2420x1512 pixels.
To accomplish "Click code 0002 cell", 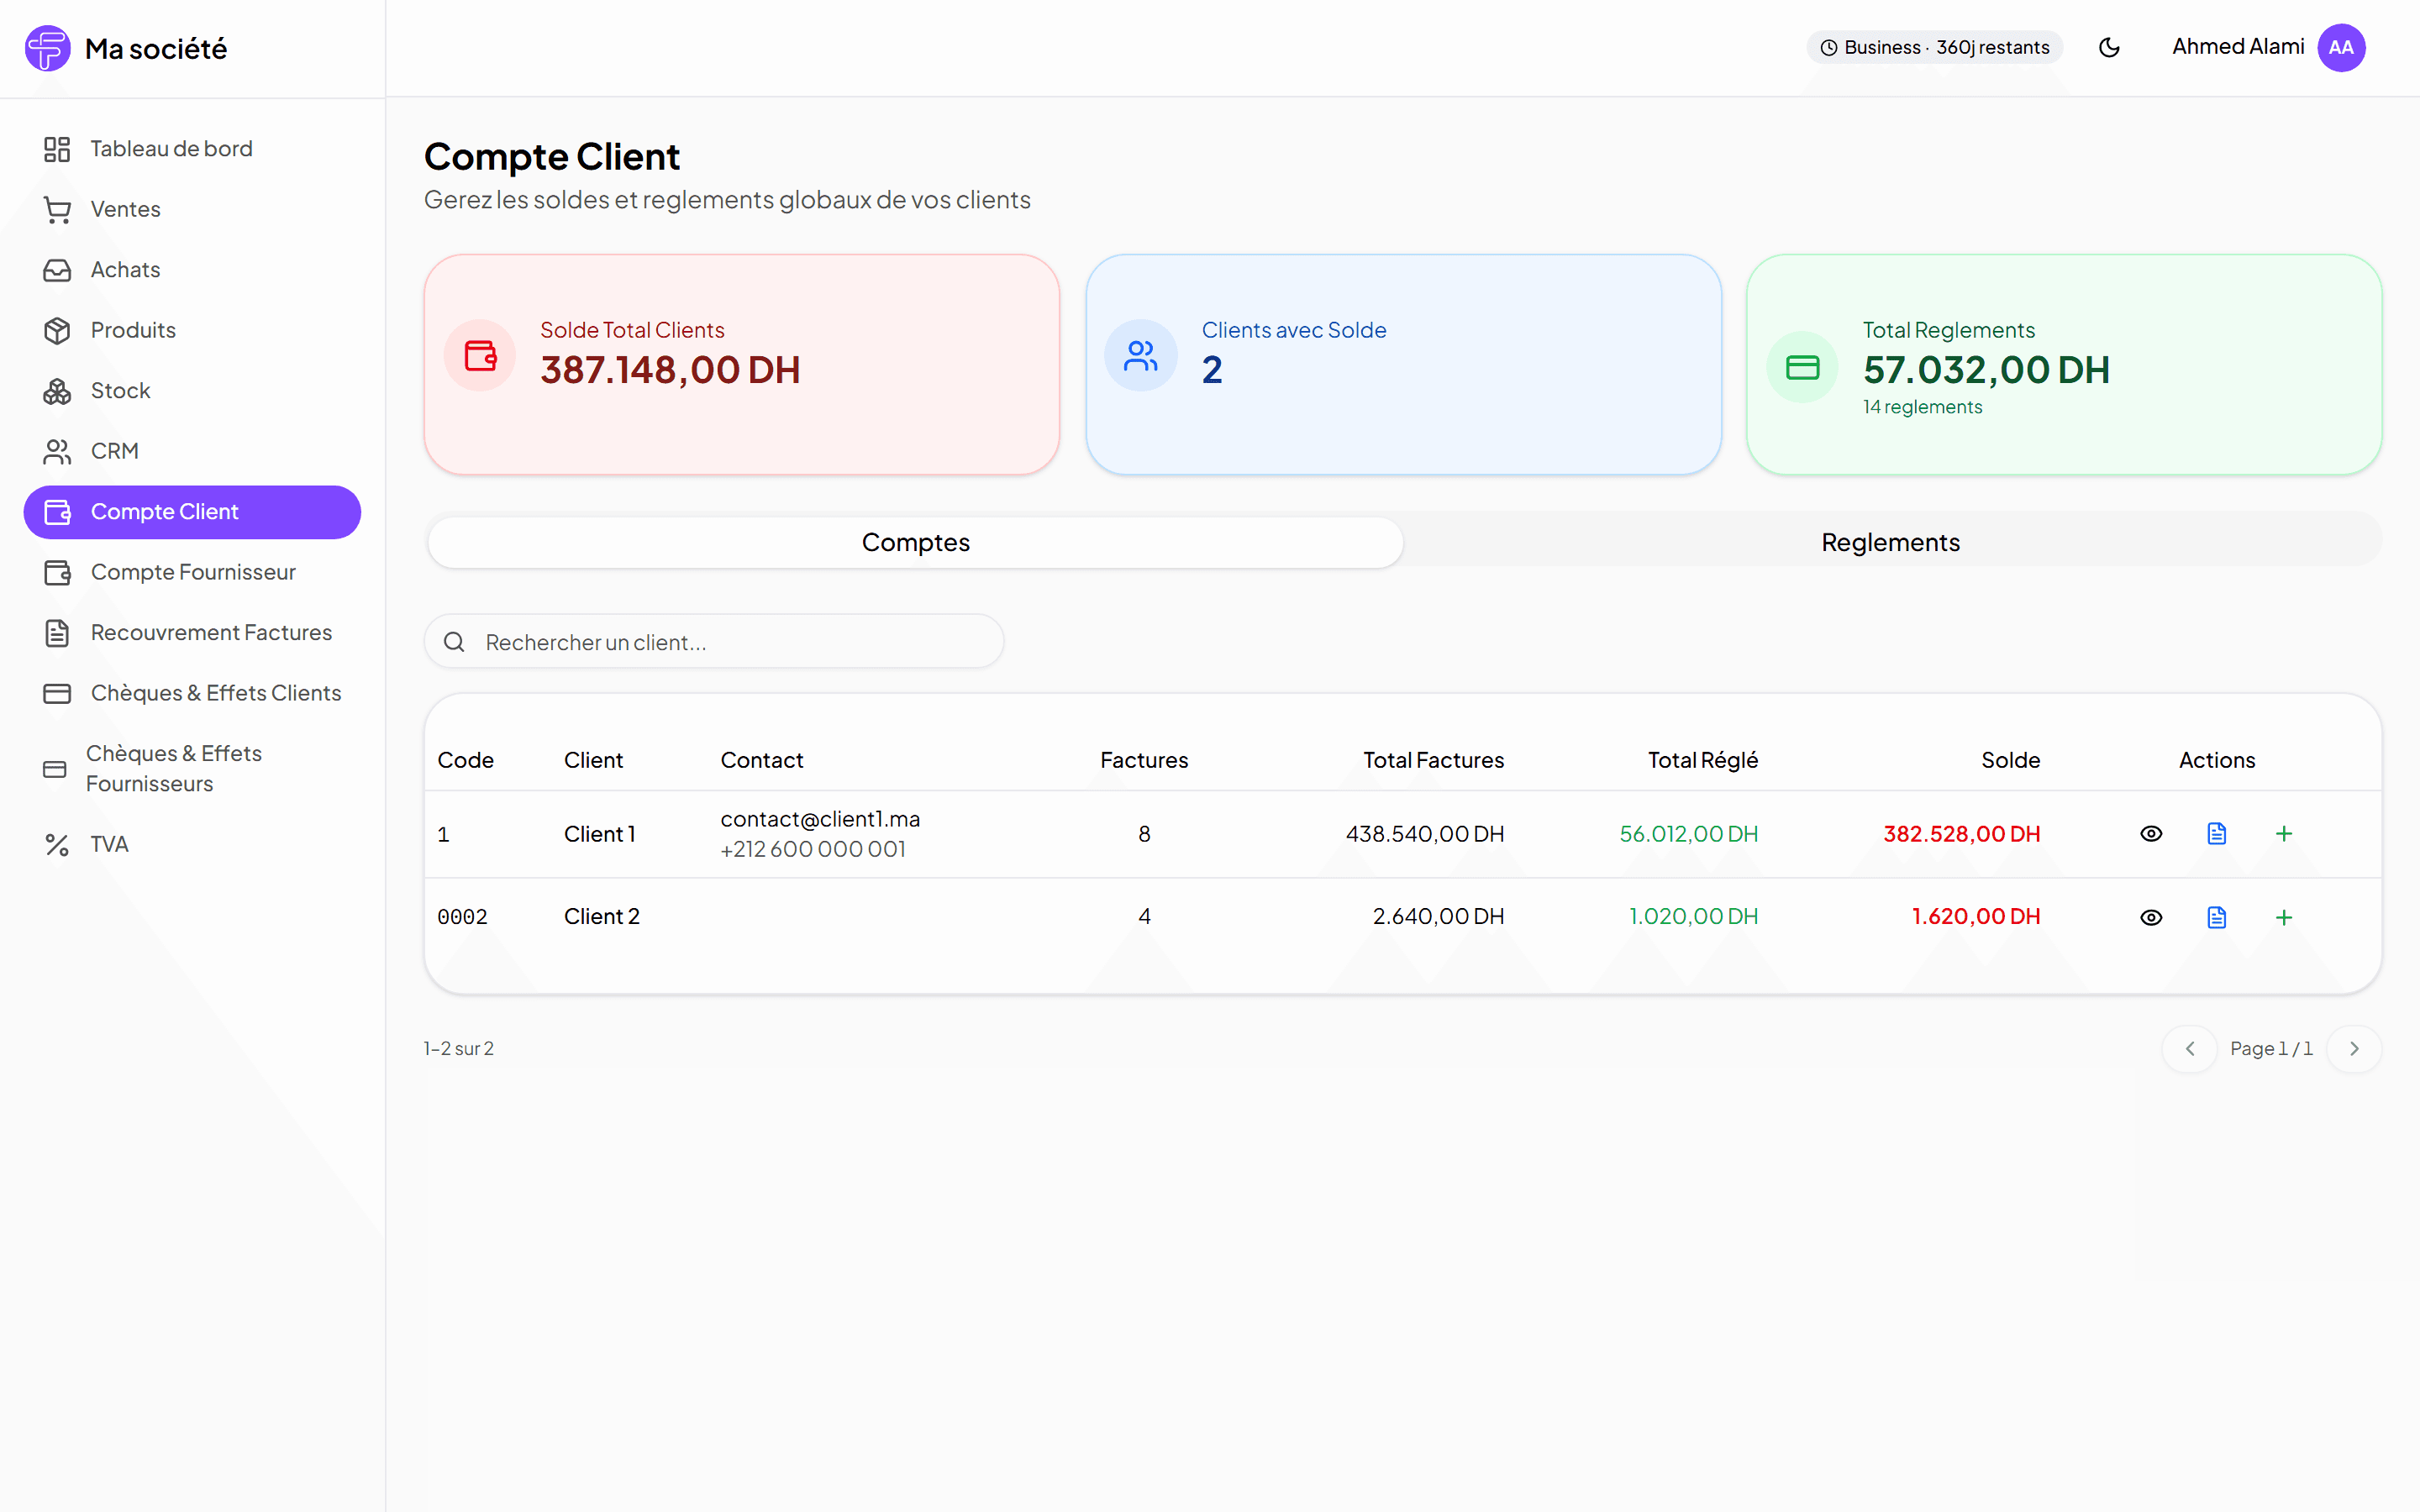I will (462, 917).
